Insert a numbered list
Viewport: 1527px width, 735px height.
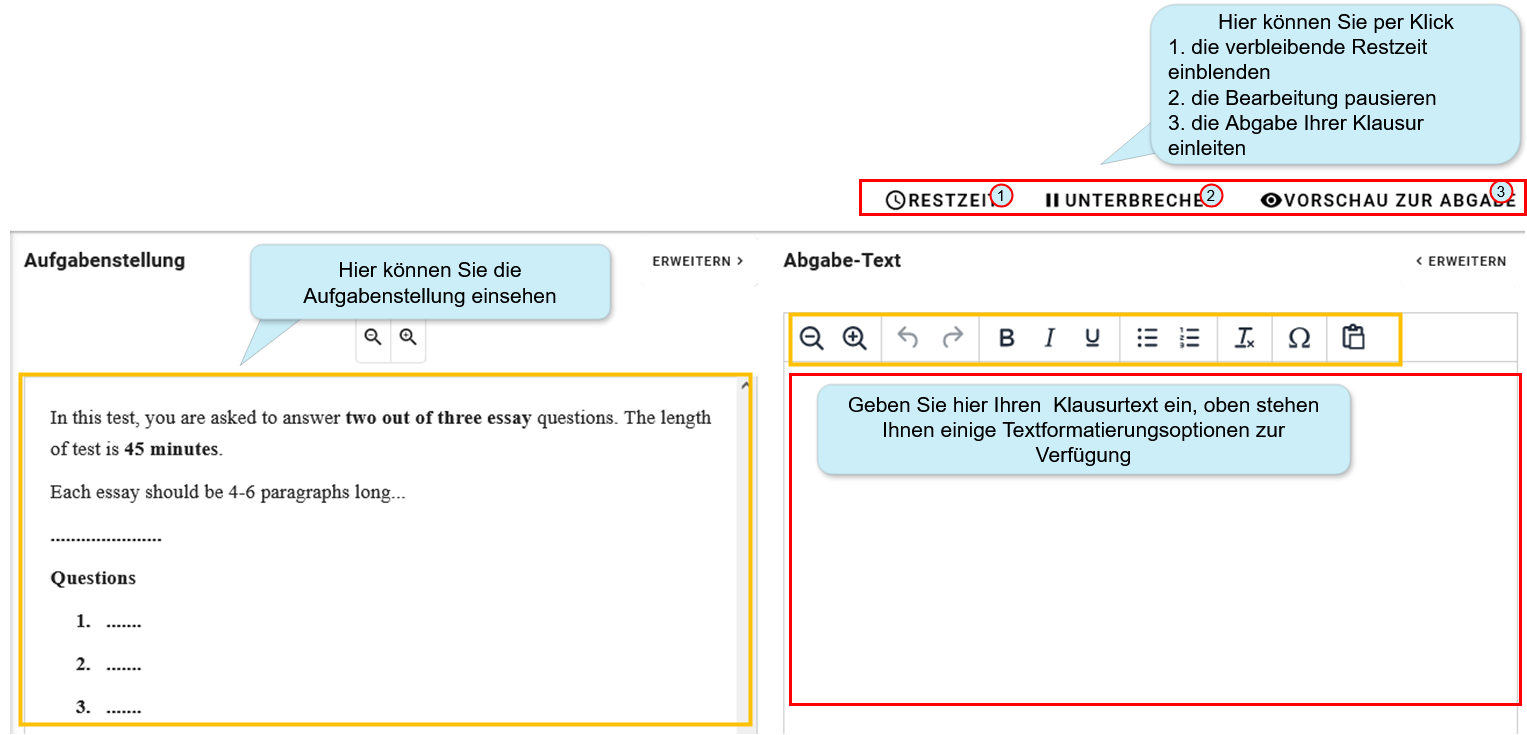(1189, 338)
